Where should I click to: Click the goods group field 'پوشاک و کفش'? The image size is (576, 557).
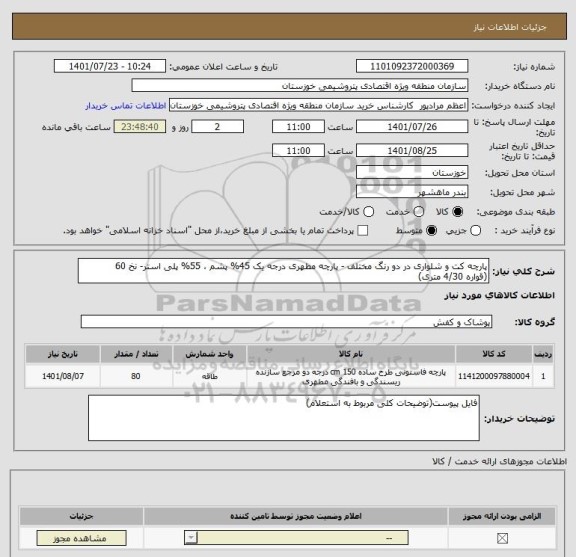[286, 321]
